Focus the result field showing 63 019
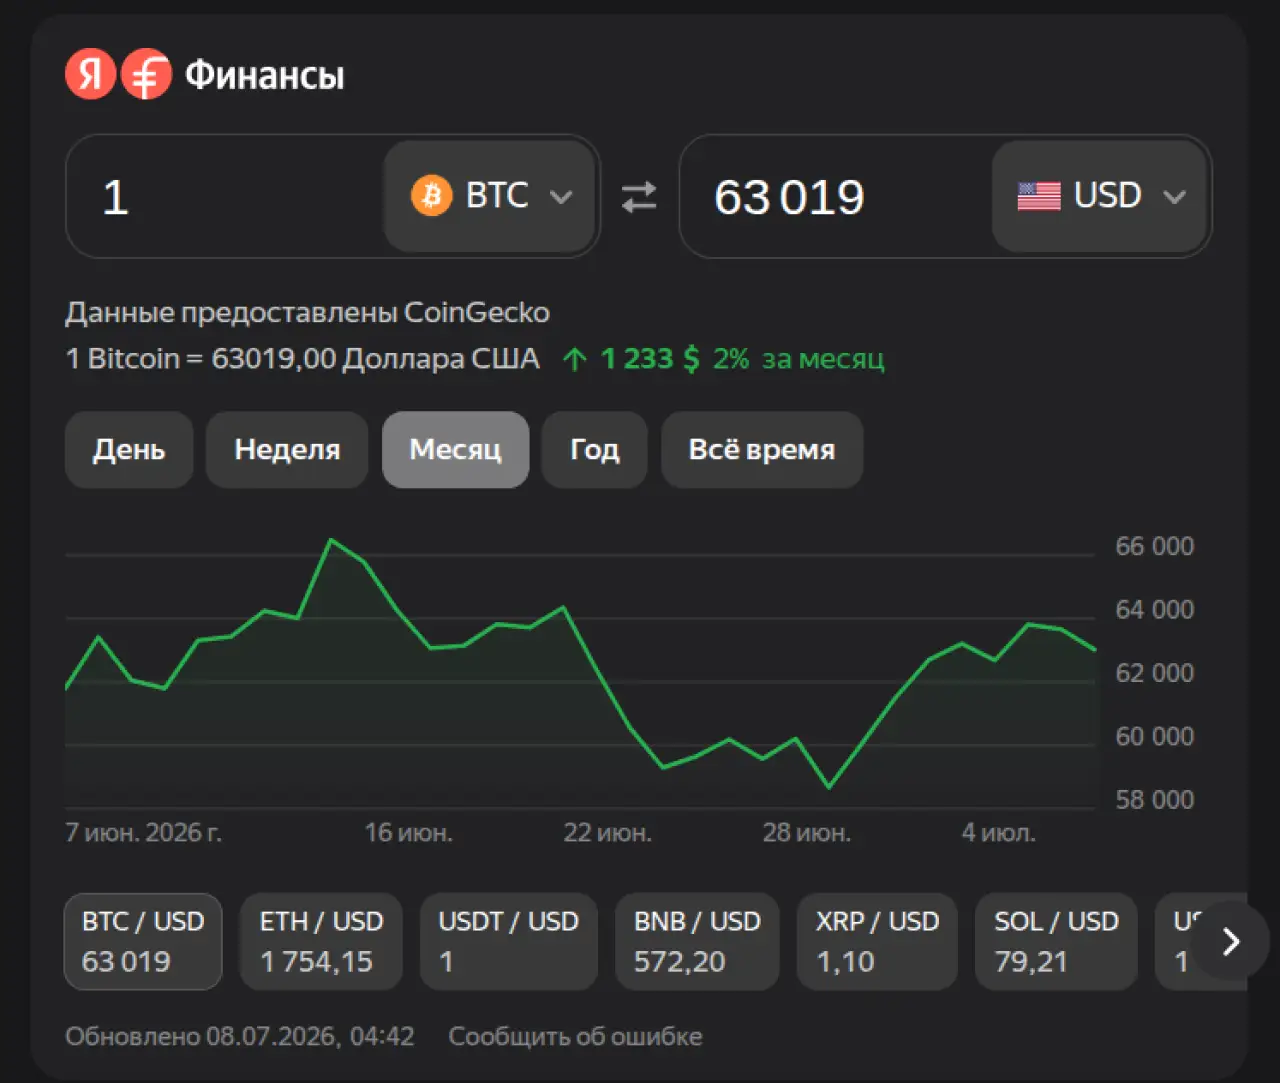 838,196
